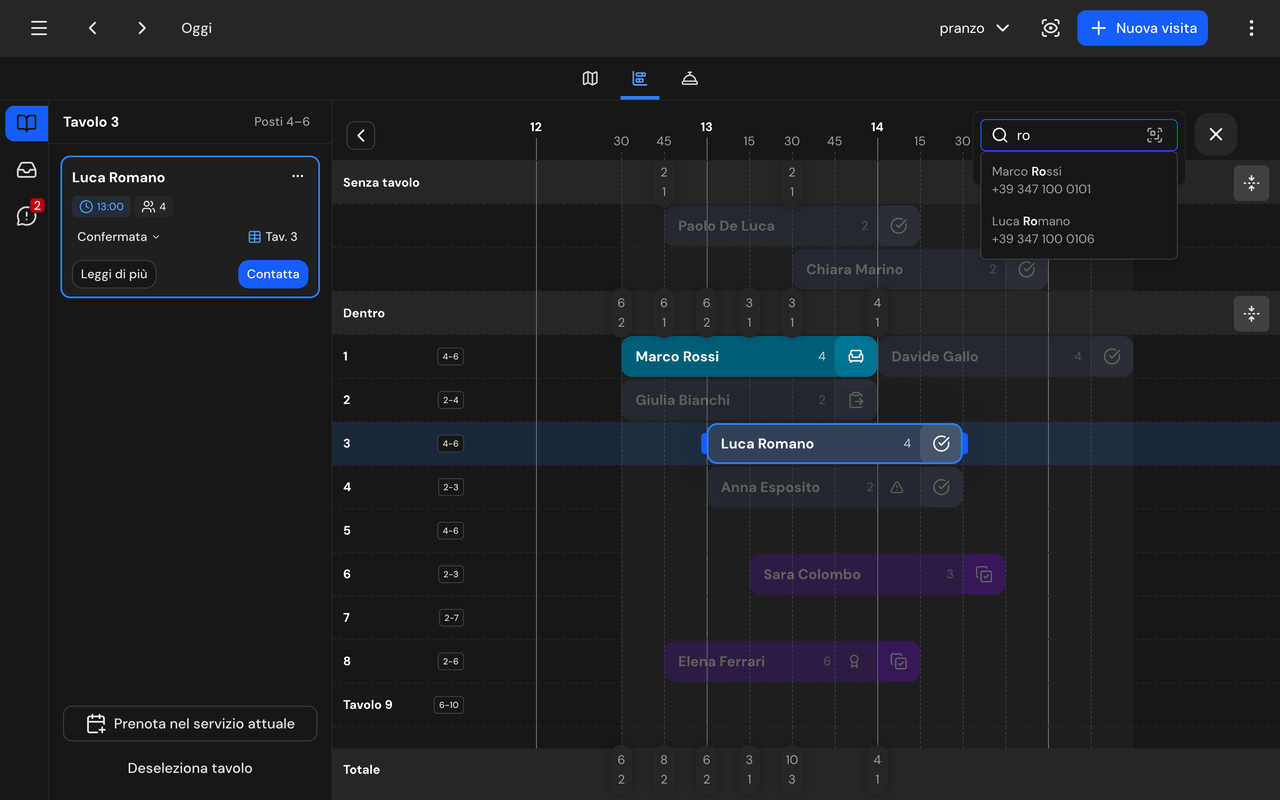Click Leggi di più button

coord(114,274)
